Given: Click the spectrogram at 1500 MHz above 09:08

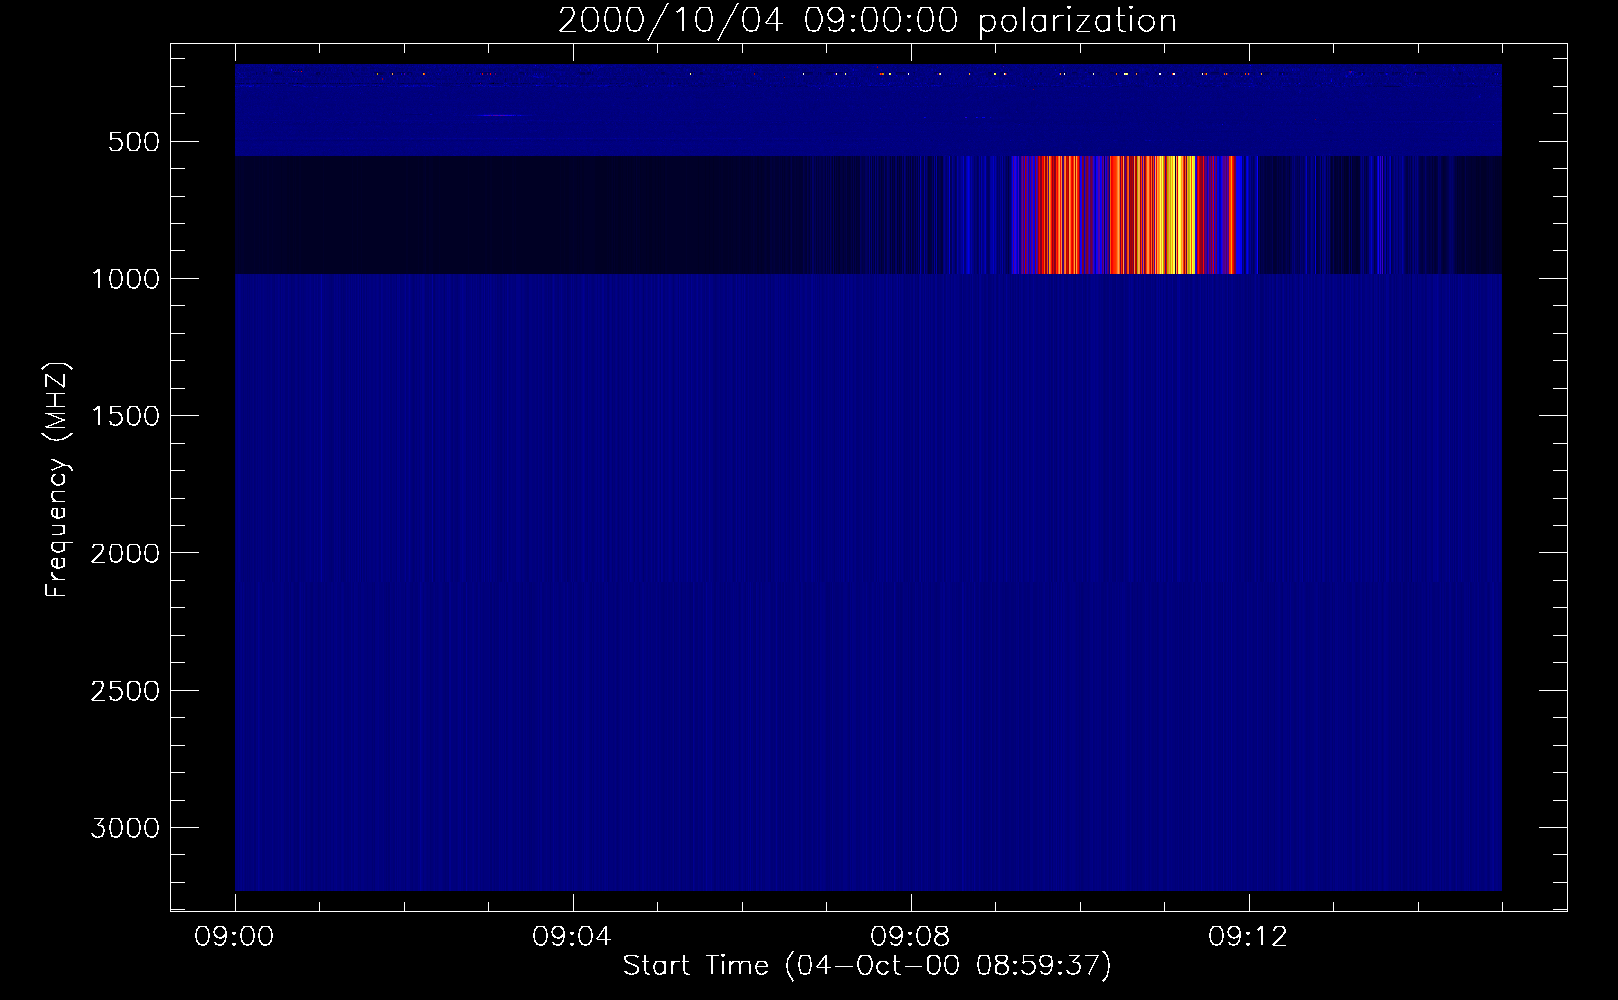Looking at the screenshot, I should [x=910, y=415].
